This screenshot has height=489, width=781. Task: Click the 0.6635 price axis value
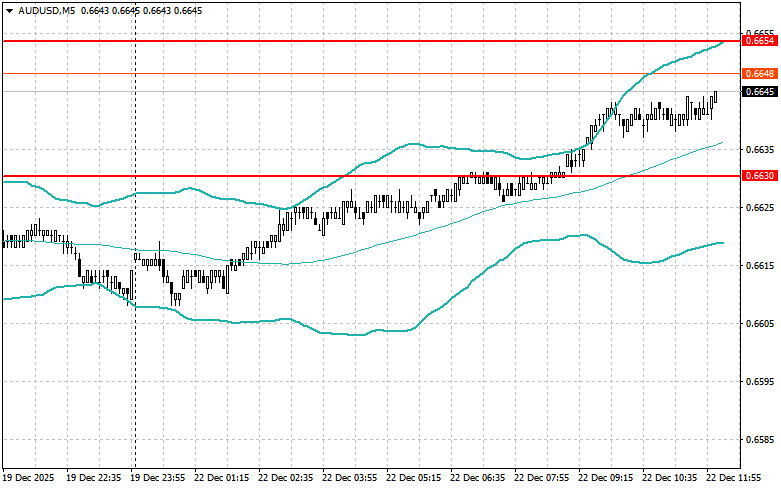tap(760, 149)
